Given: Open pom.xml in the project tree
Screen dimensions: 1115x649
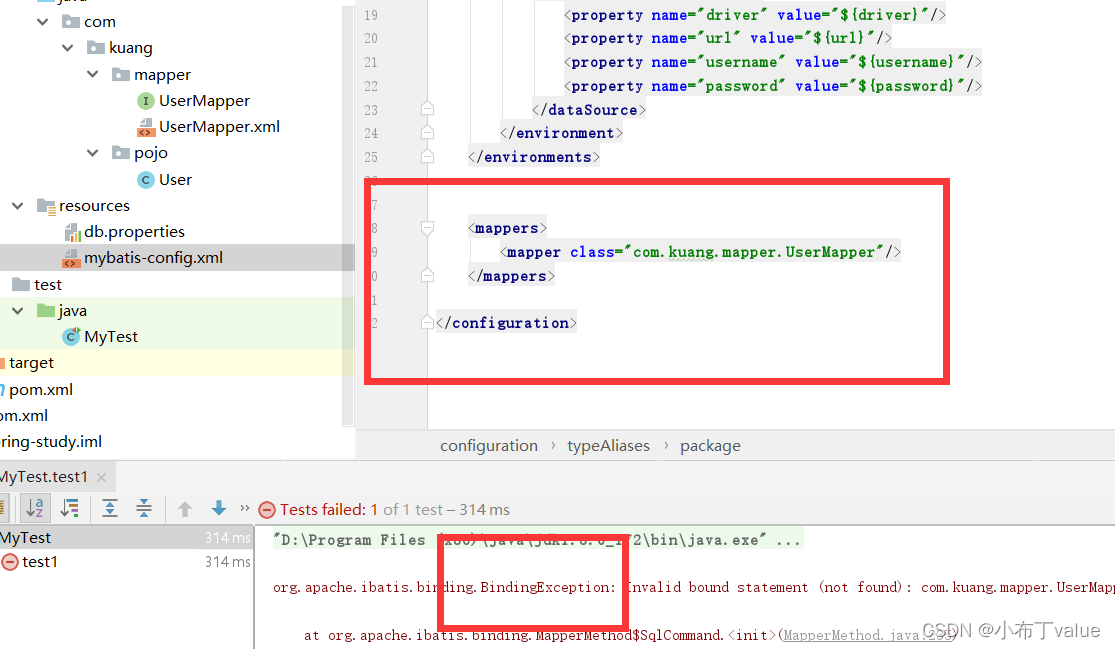Looking at the screenshot, I should click(41, 390).
